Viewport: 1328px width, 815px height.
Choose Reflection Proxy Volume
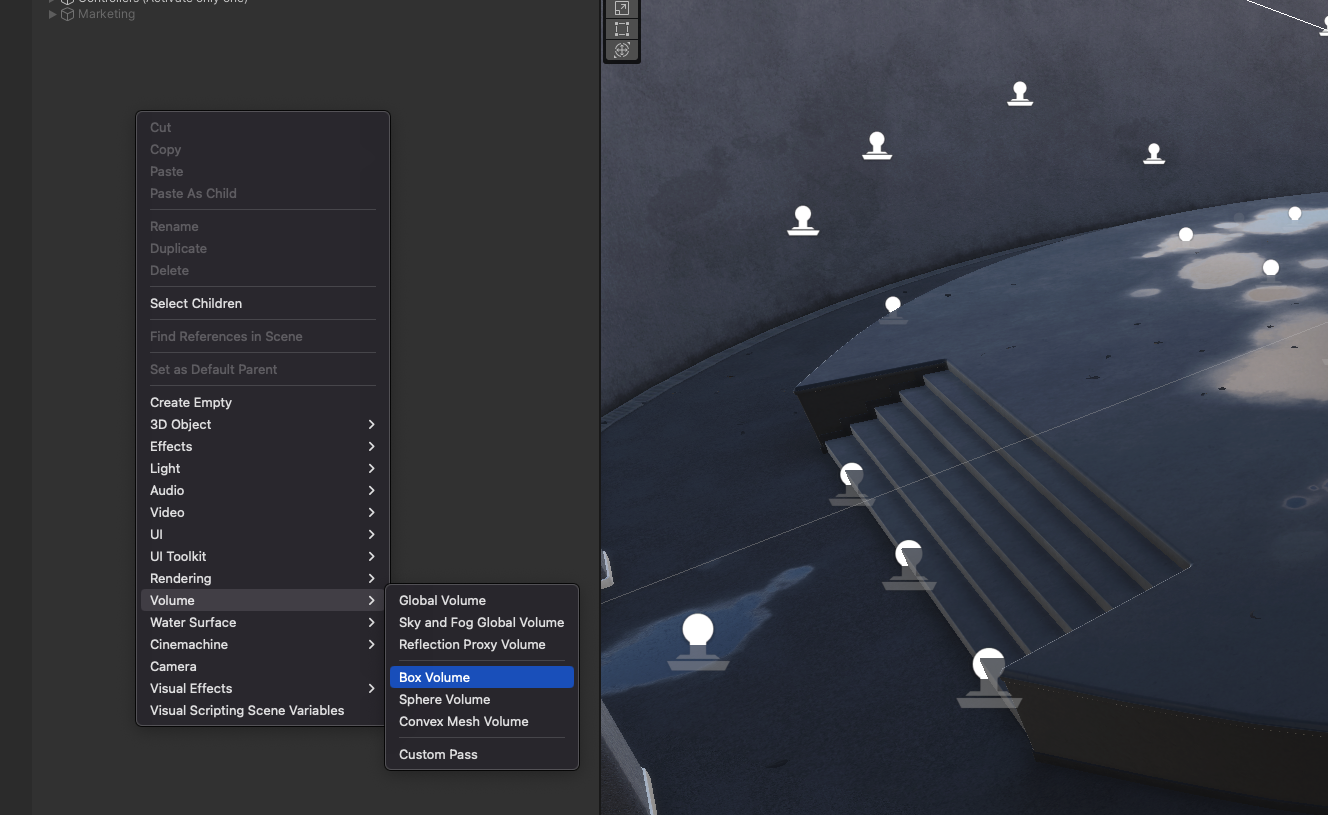pyautogui.click(x=482, y=644)
